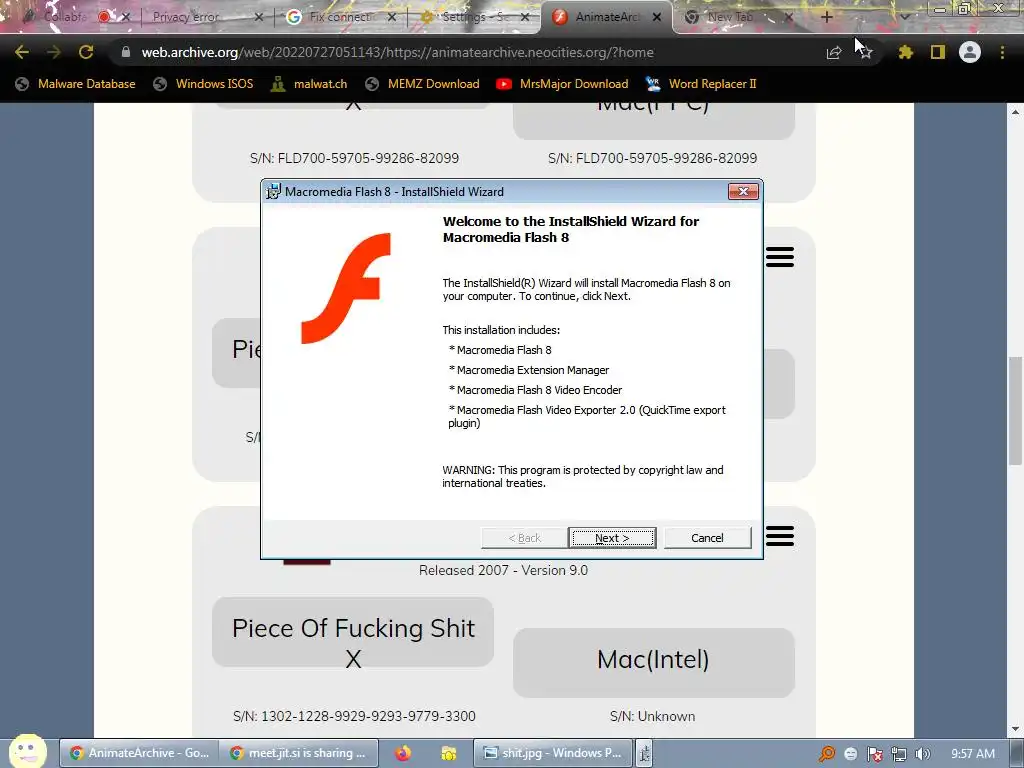
Task: Open Action Center flag tray icon
Action: coord(875,754)
